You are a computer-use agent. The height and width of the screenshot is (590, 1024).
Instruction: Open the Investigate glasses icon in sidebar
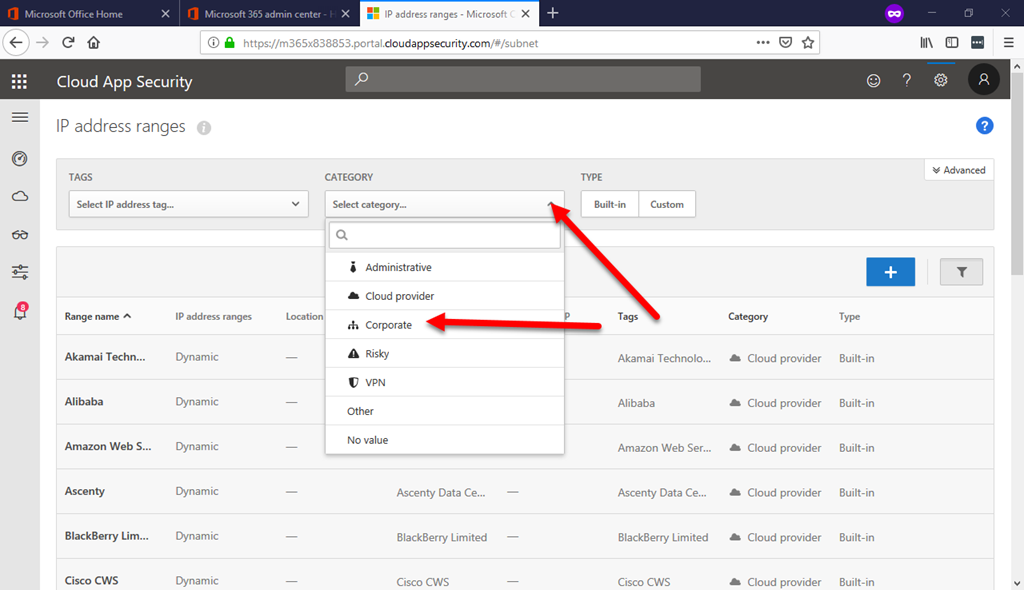(x=20, y=235)
